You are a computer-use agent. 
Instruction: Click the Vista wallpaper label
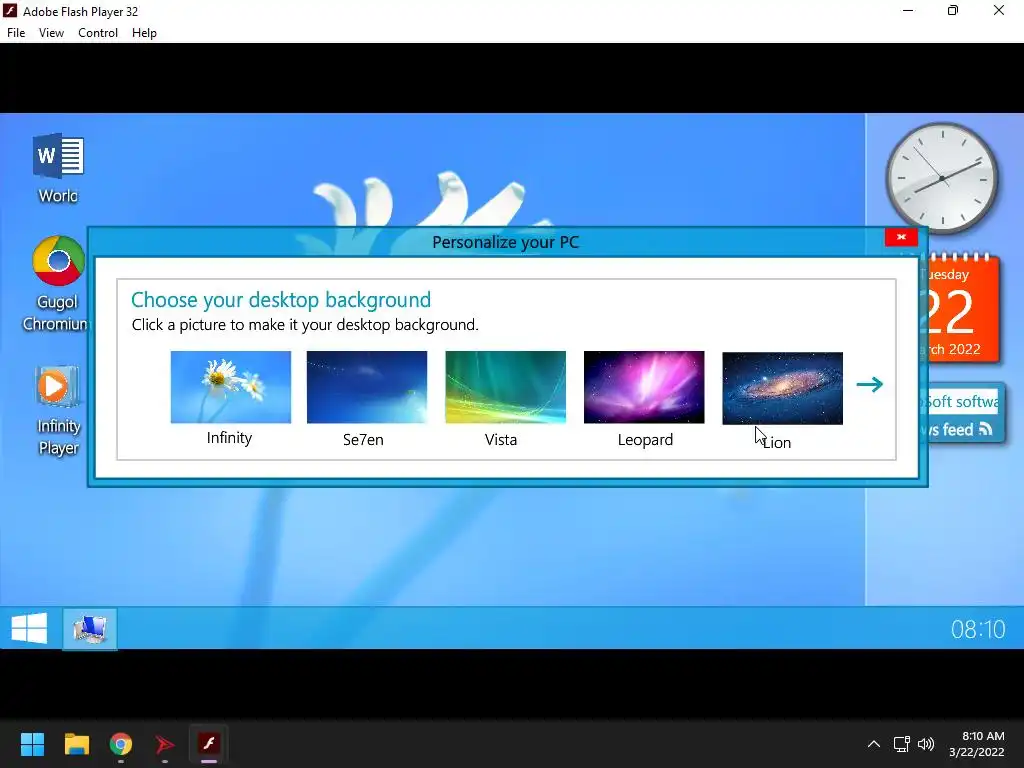coord(501,440)
